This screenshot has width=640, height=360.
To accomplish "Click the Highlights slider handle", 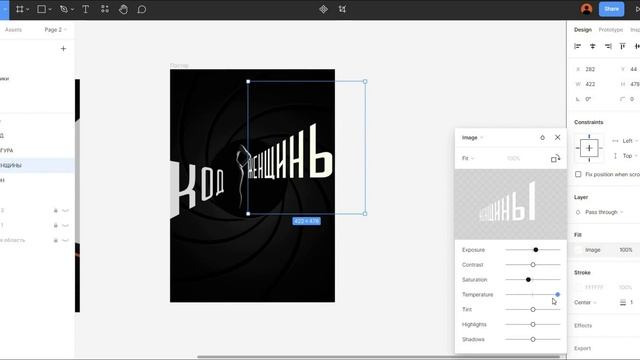I will point(533,324).
